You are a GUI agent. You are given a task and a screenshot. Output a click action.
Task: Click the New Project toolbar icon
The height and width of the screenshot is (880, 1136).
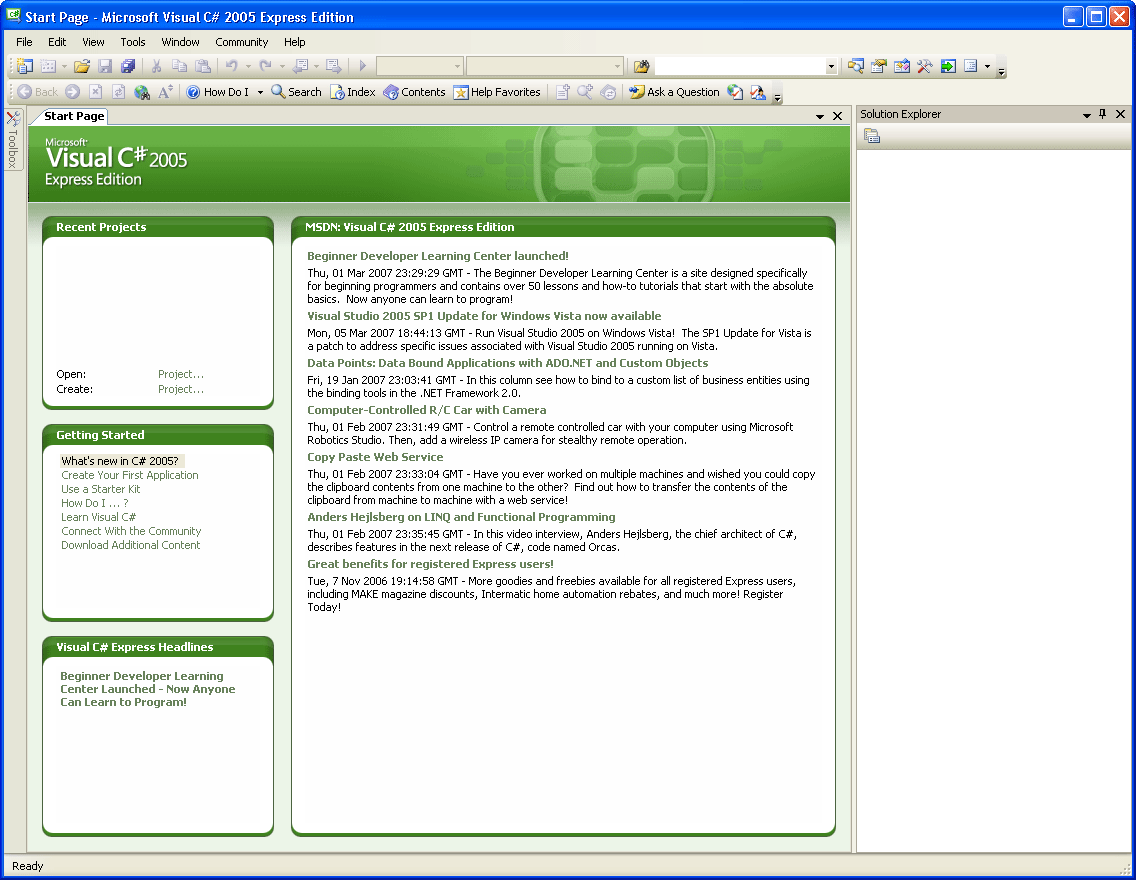click(x=25, y=66)
